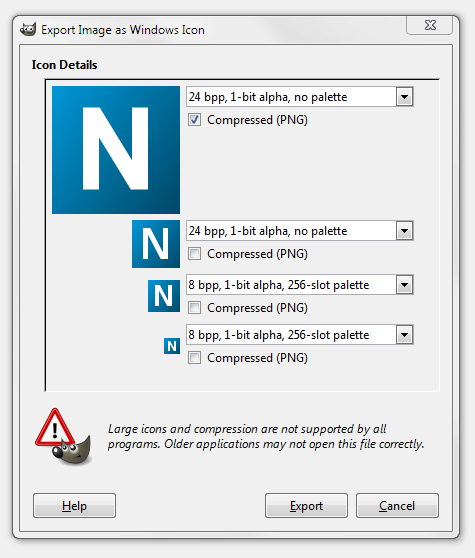
Task: Click the Export button
Action: pyautogui.click(x=306, y=505)
